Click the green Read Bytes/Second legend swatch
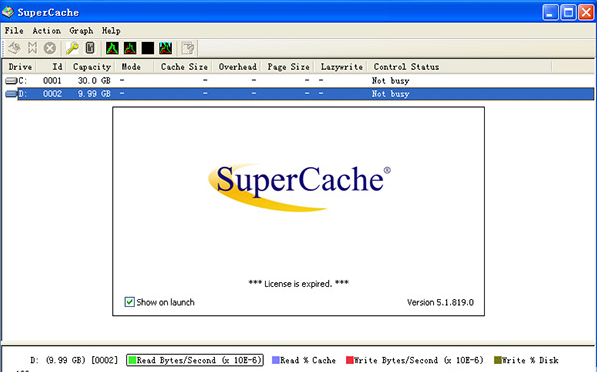Image resolution: width=597 pixels, height=372 pixels. 132,360
